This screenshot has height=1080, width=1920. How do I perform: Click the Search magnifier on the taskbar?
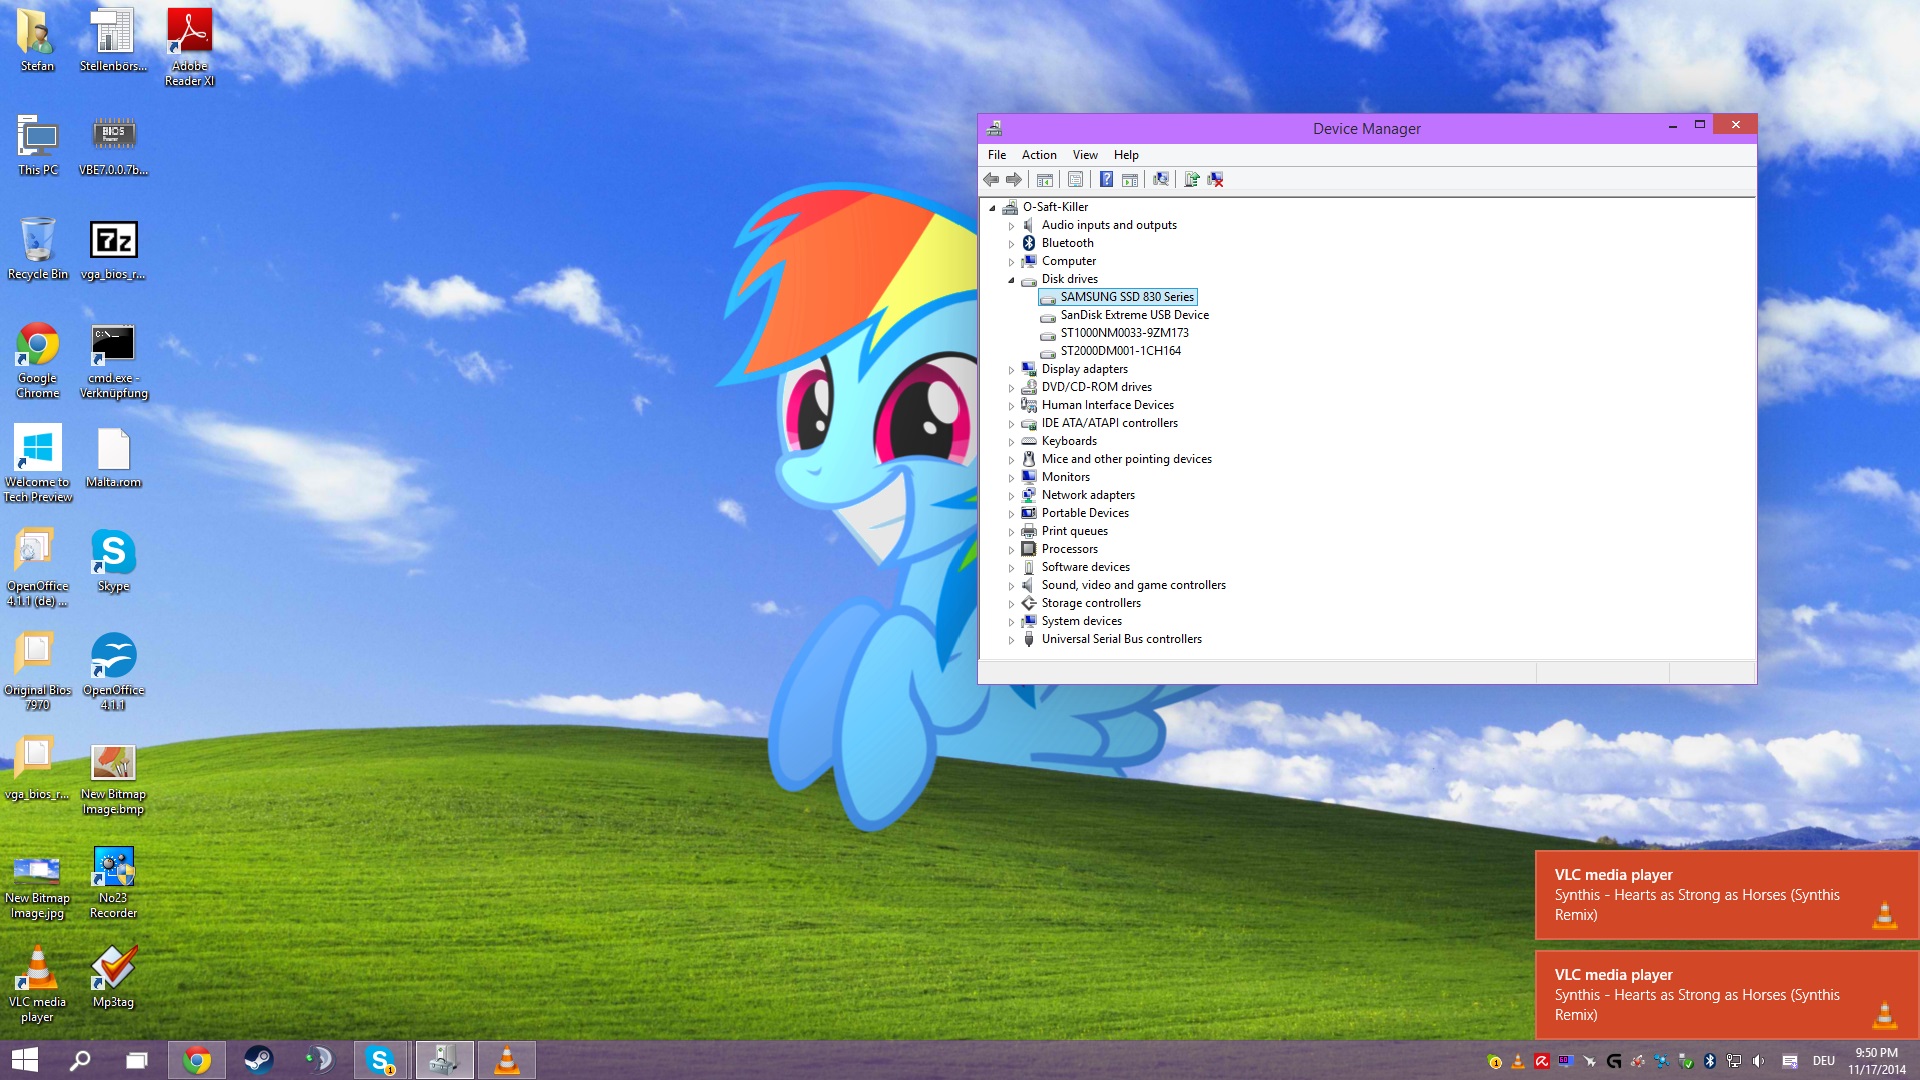80,1060
